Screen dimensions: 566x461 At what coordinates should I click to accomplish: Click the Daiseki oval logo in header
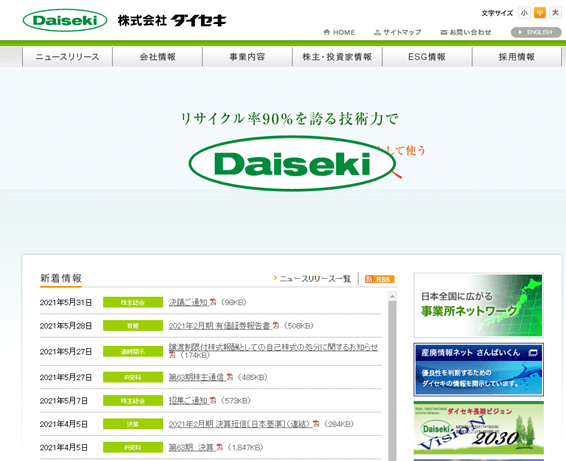tap(65, 20)
